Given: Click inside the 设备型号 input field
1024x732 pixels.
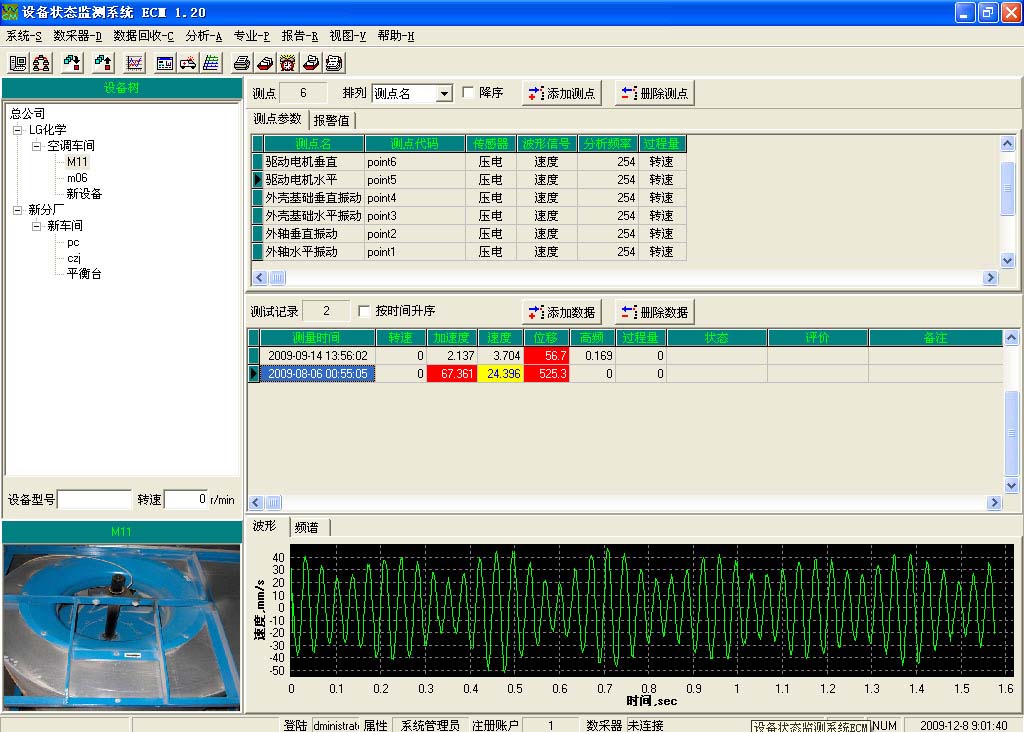Looking at the screenshot, I should [x=95, y=499].
